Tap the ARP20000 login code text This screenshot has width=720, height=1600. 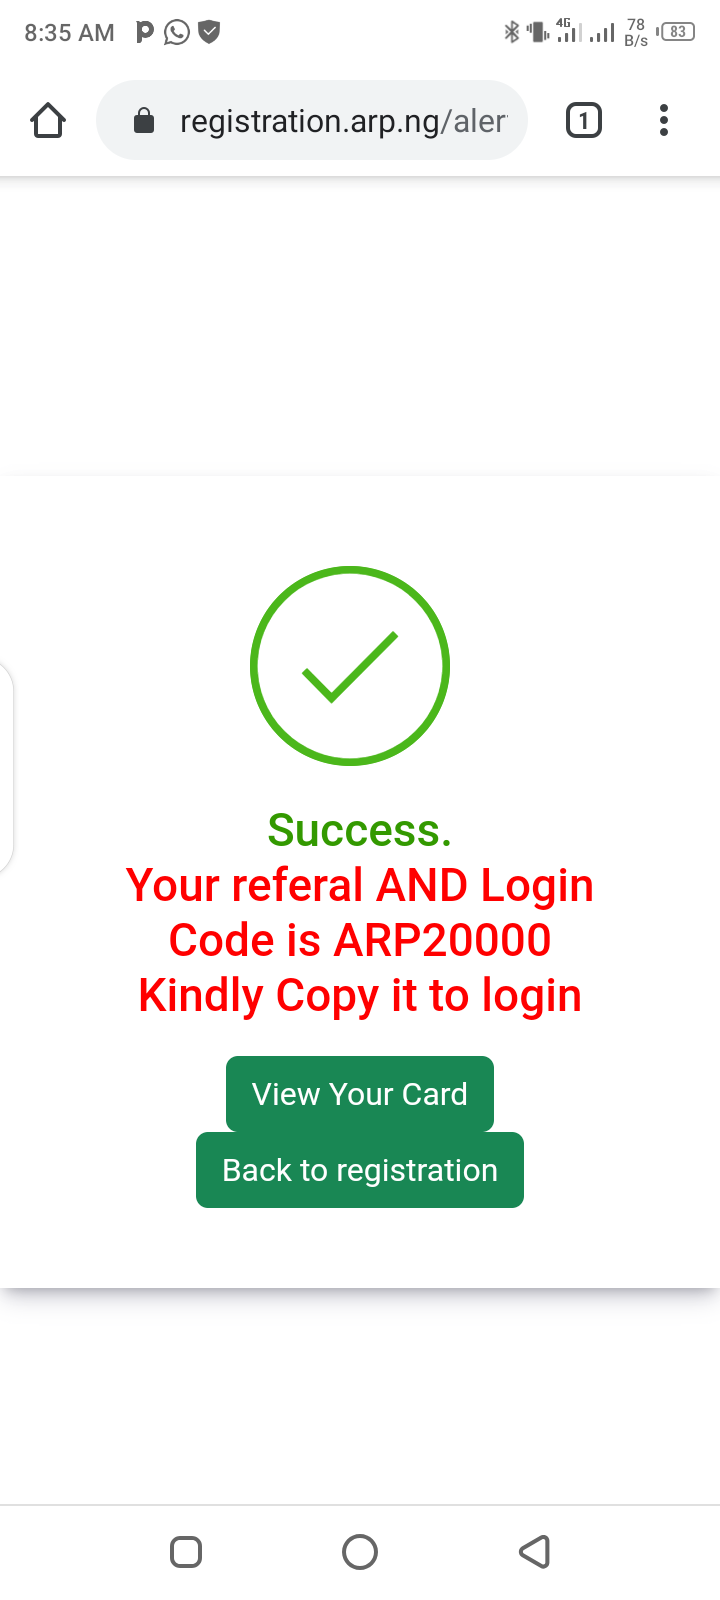[x=442, y=940]
